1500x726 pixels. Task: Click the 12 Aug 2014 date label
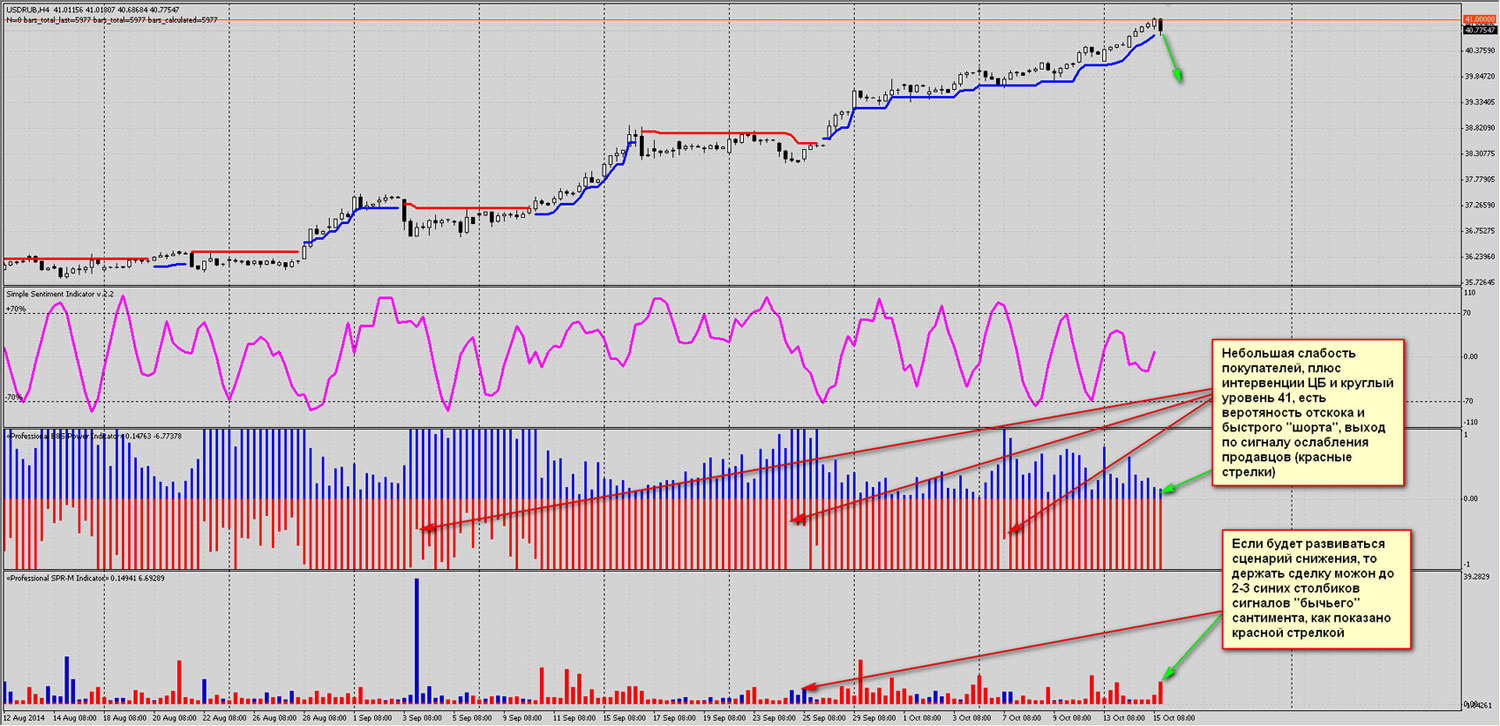point(24,717)
